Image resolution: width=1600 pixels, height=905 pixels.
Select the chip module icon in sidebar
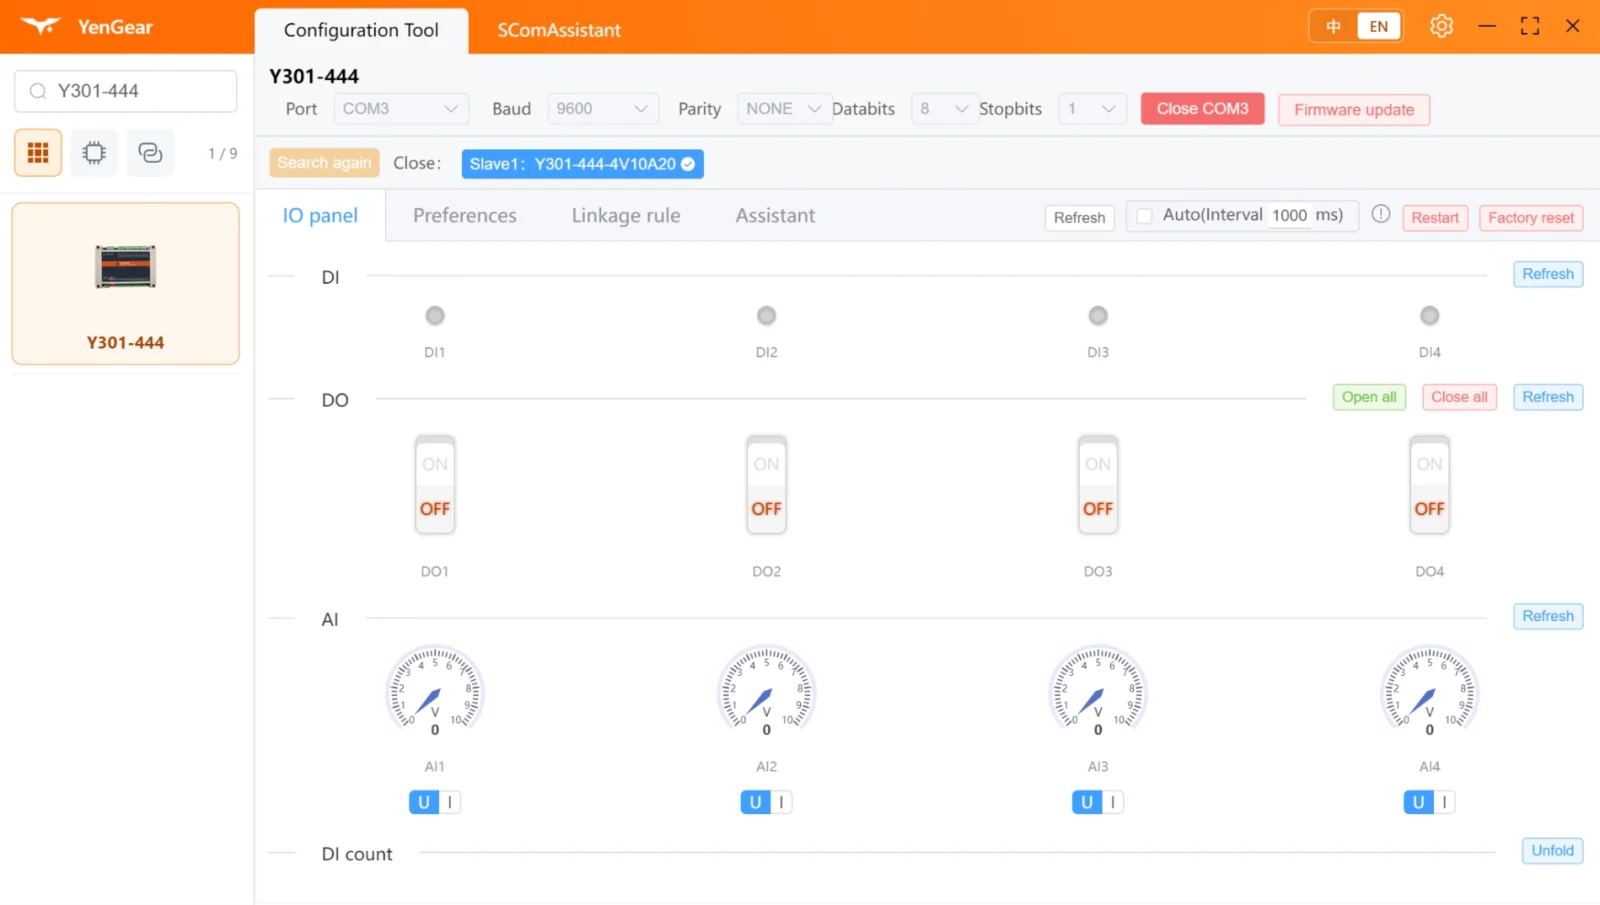pyautogui.click(x=94, y=153)
